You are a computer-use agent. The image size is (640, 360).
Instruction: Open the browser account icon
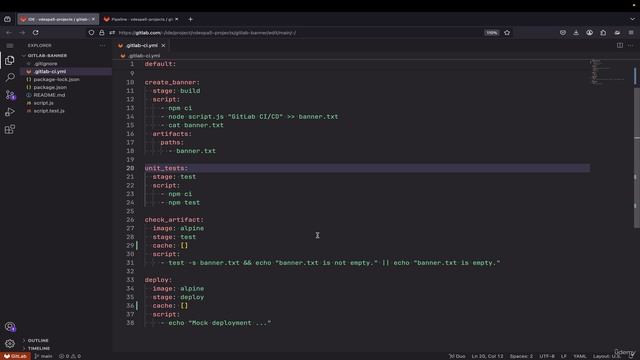click(x=589, y=32)
